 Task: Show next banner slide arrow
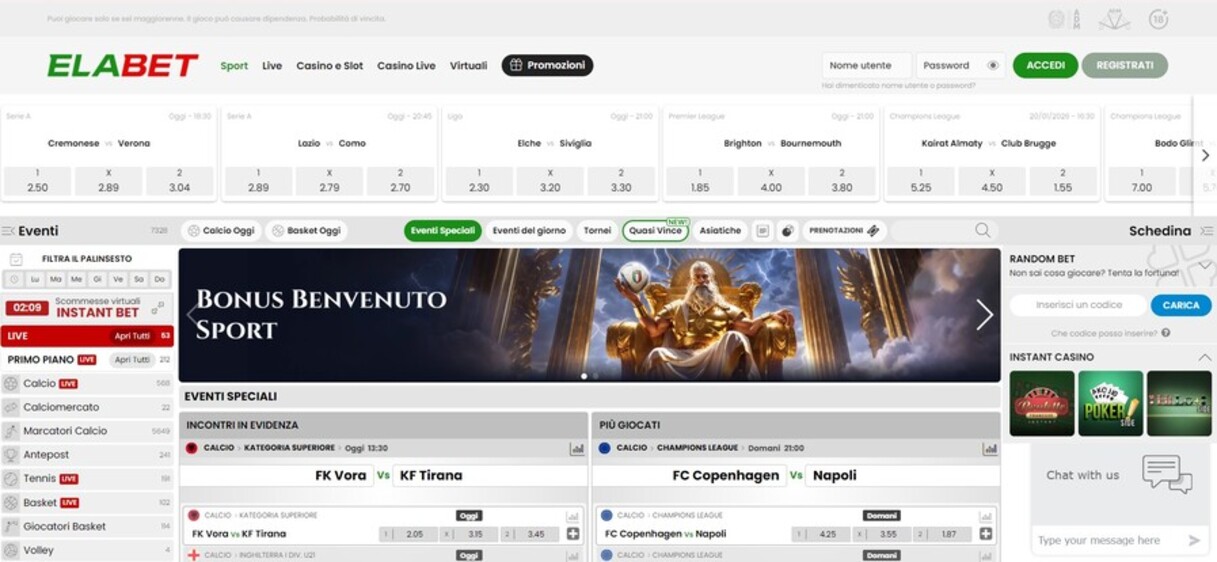click(984, 315)
